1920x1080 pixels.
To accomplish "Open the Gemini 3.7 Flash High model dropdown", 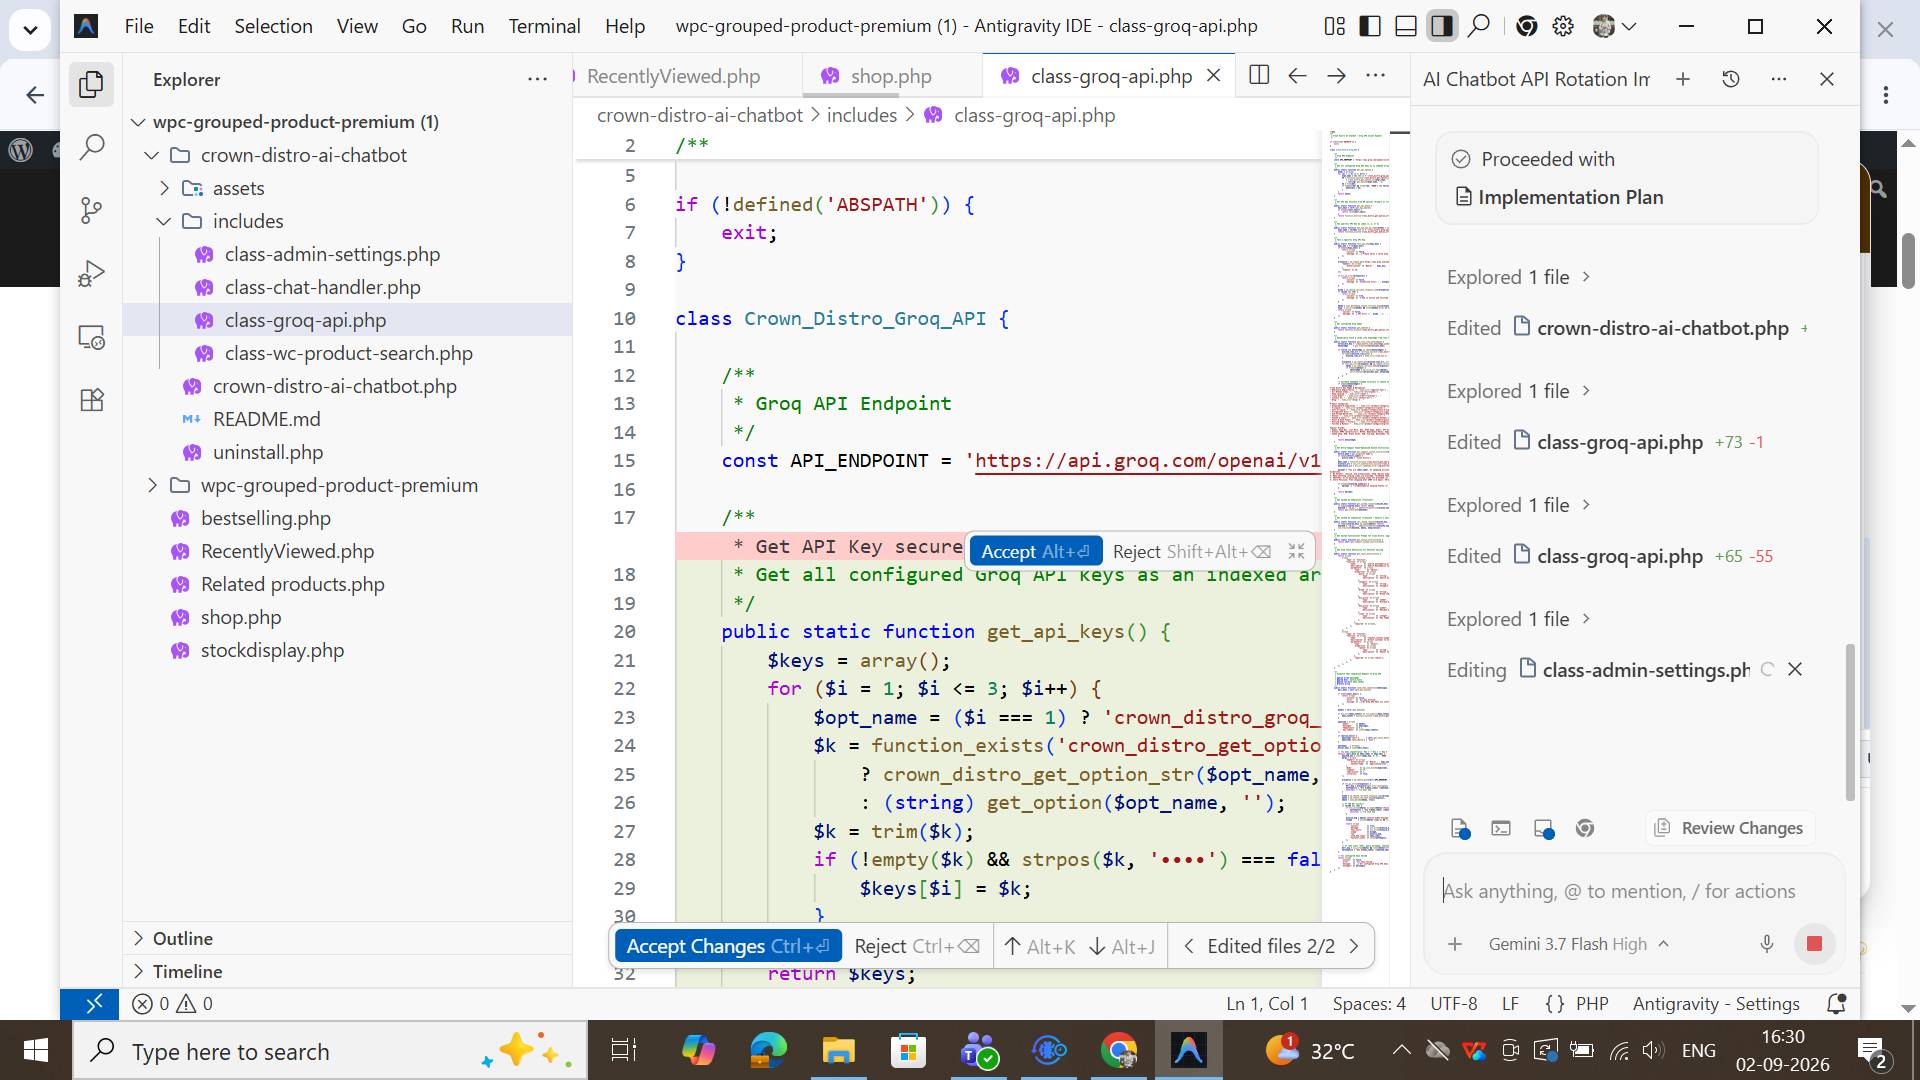I will pyautogui.click(x=1578, y=944).
